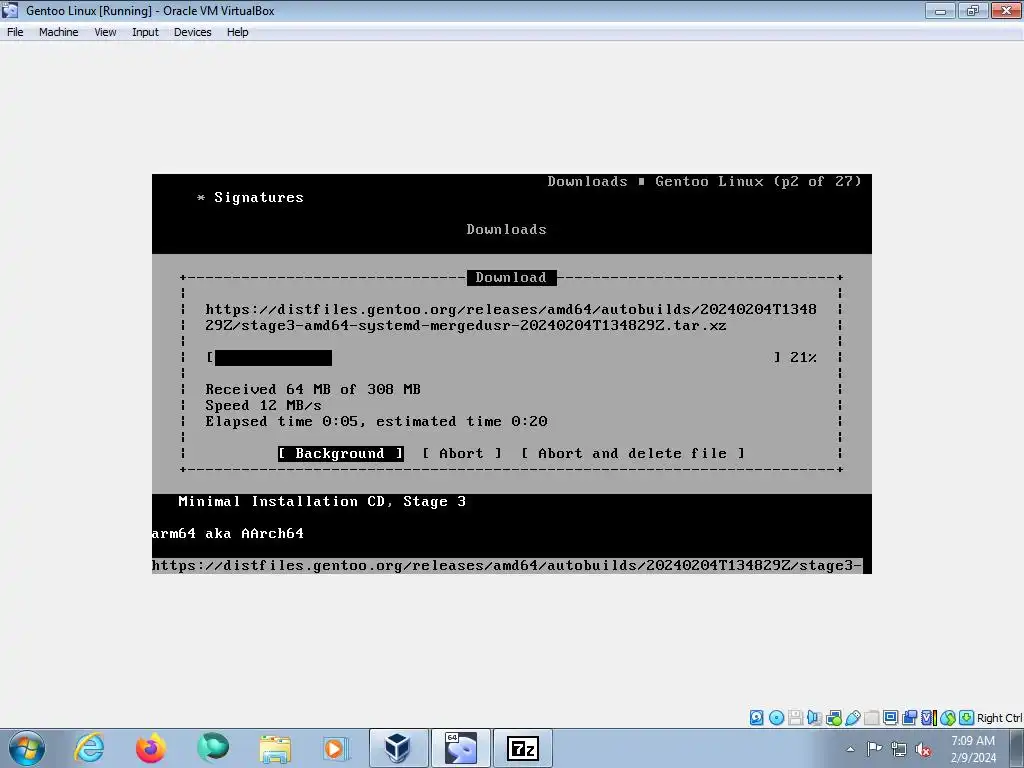Open the File menu
Viewport: 1024px width, 768px height.
15,32
